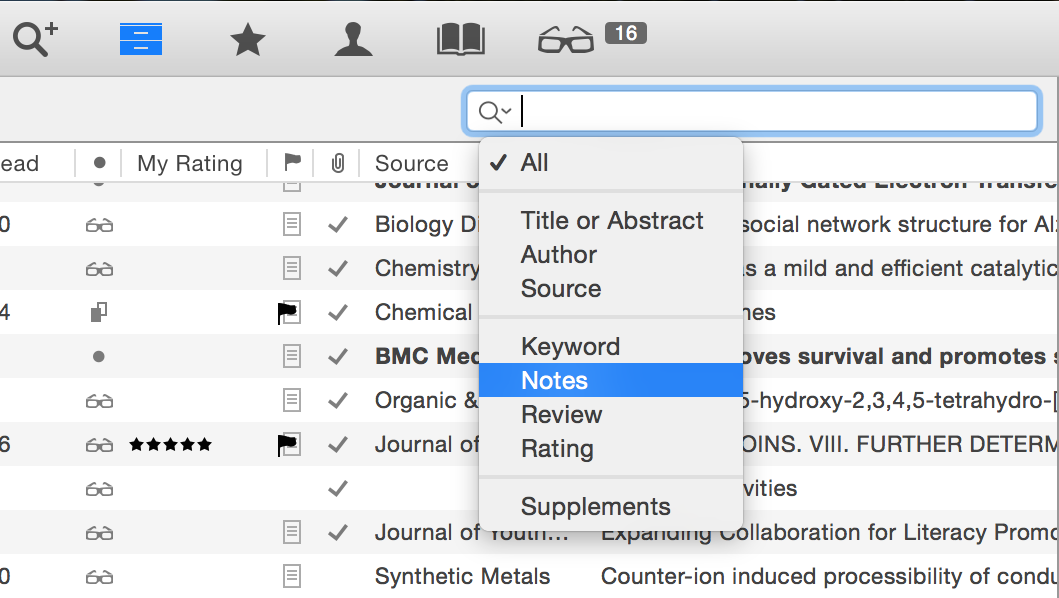Viewport: 1059px width, 598px height.
Task: Select the Synthetic Metals source cell
Action: 463,576
